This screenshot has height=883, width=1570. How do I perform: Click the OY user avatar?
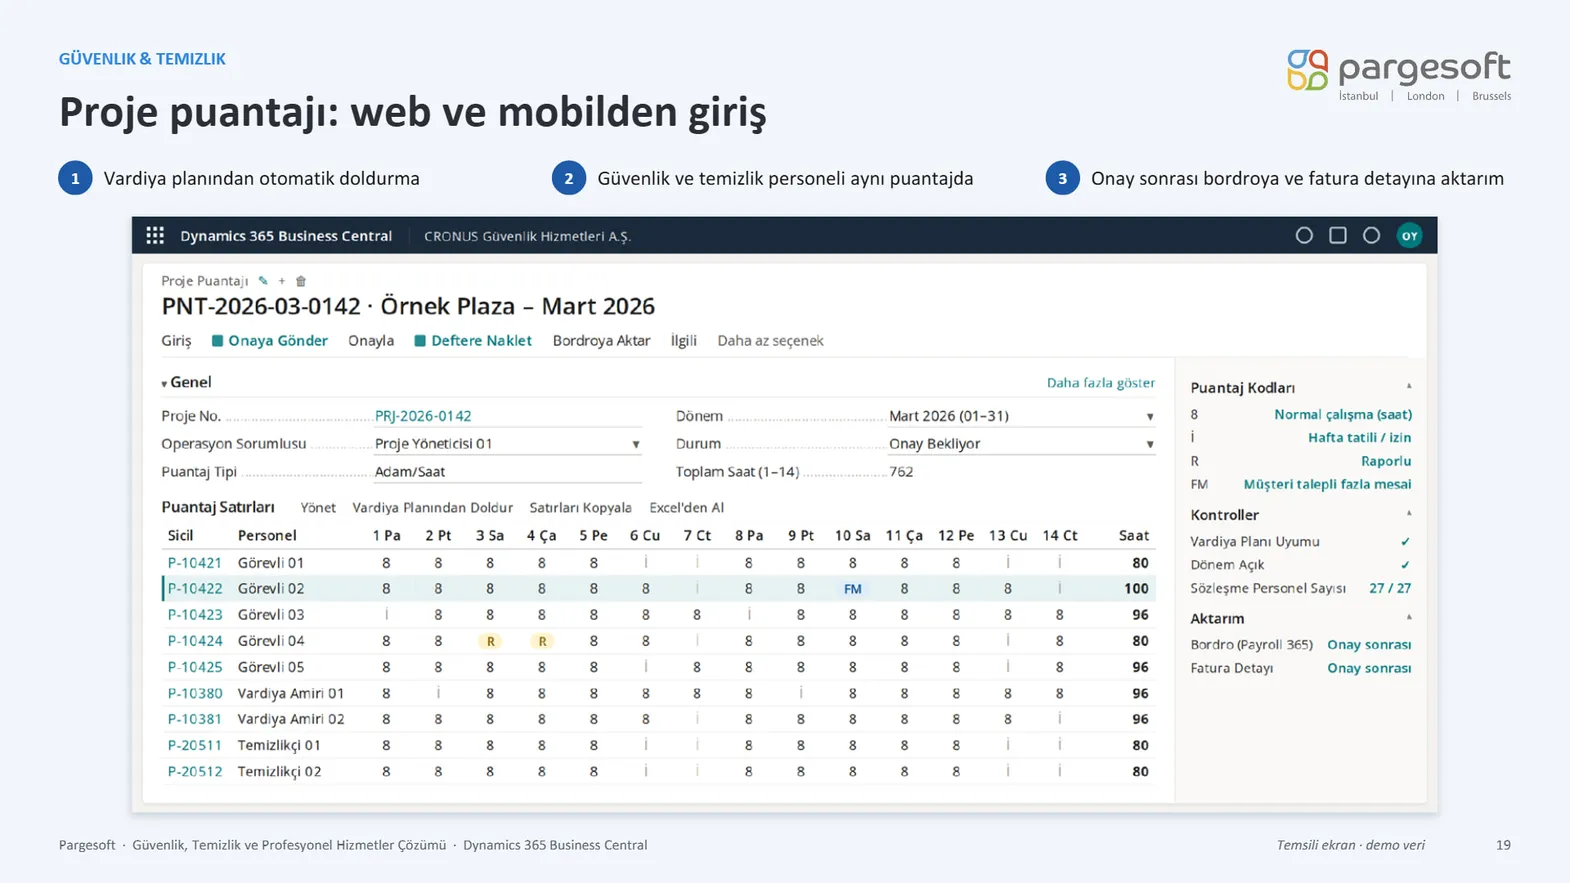(1409, 236)
